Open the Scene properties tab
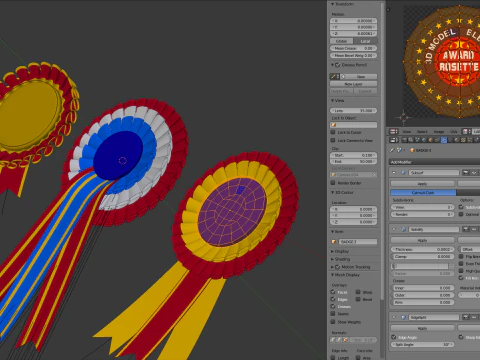 click(x=417, y=140)
